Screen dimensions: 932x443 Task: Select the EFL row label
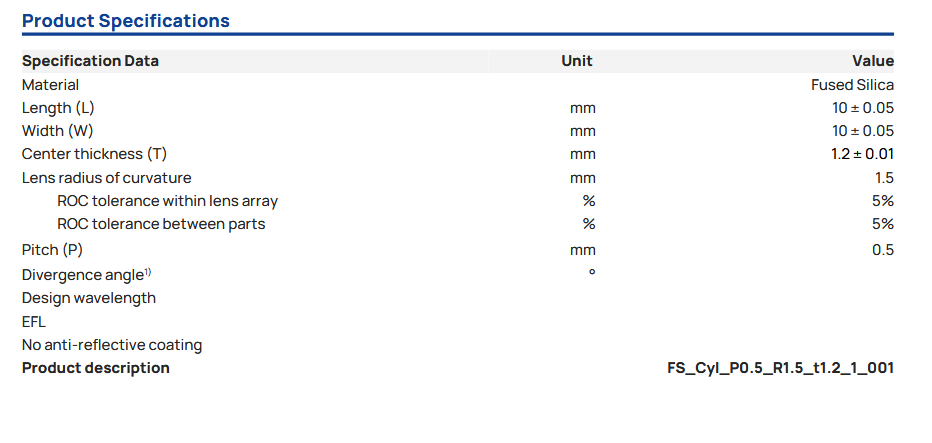point(34,322)
